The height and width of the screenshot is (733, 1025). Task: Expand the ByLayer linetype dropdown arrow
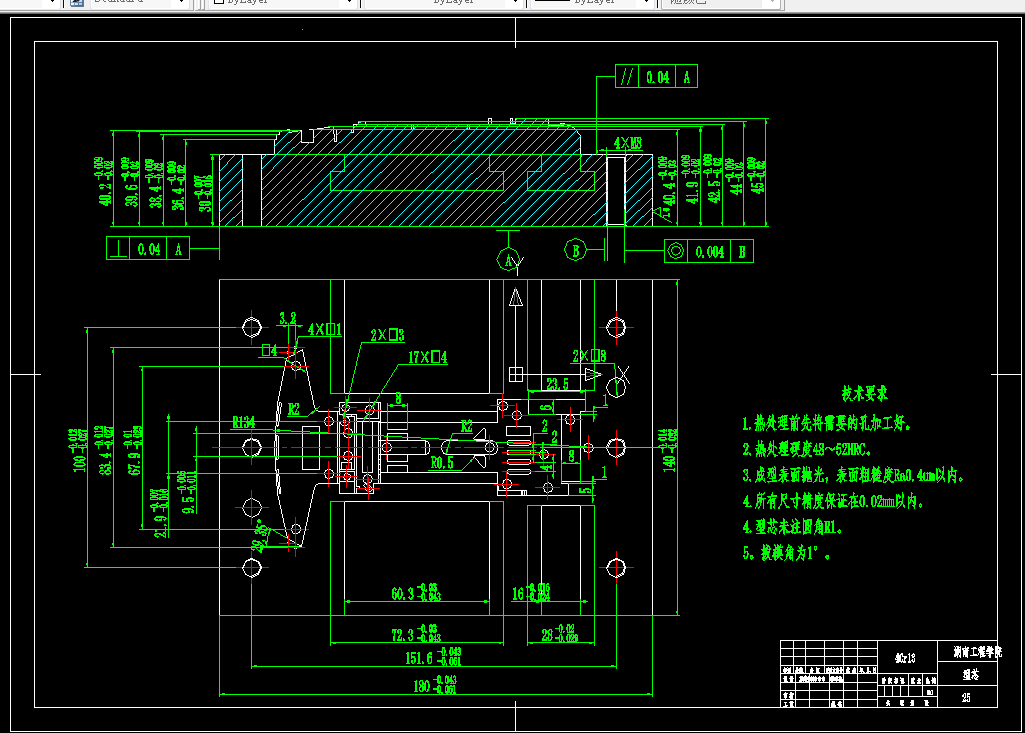[x=514, y=3]
